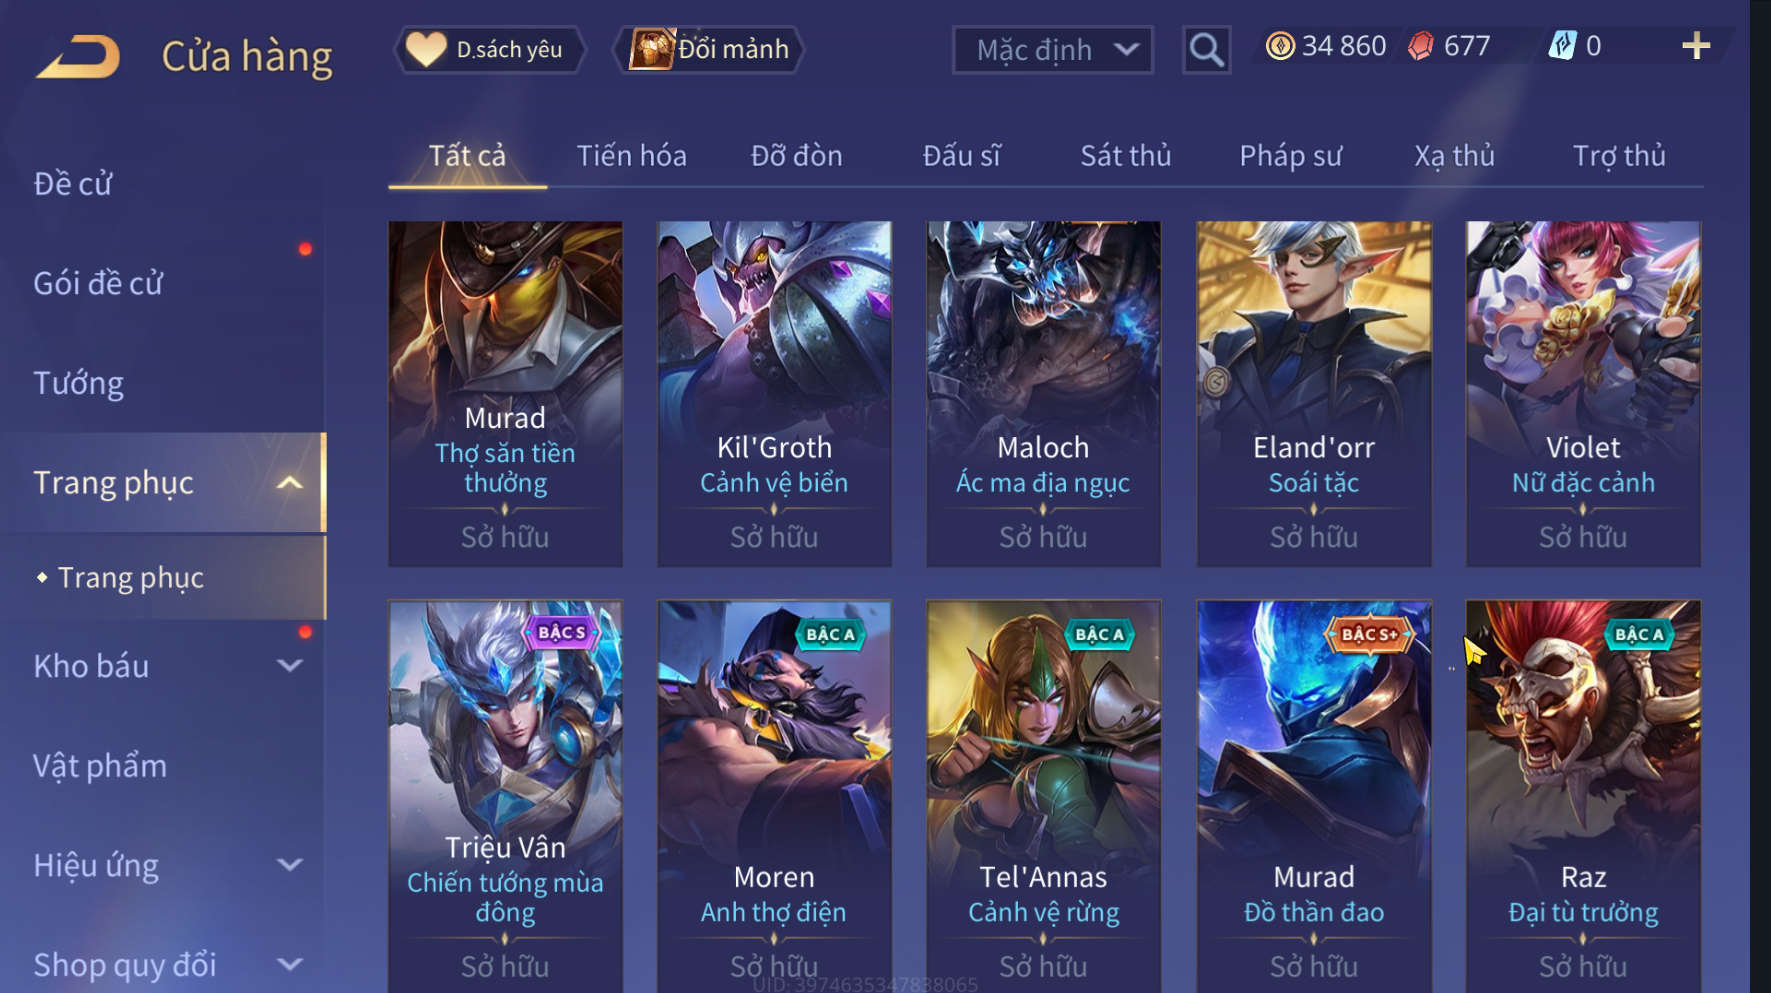Open the Tướng sidebar menu
Image resolution: width=1771 pixels, height=993 pixels.
(79, 384)
